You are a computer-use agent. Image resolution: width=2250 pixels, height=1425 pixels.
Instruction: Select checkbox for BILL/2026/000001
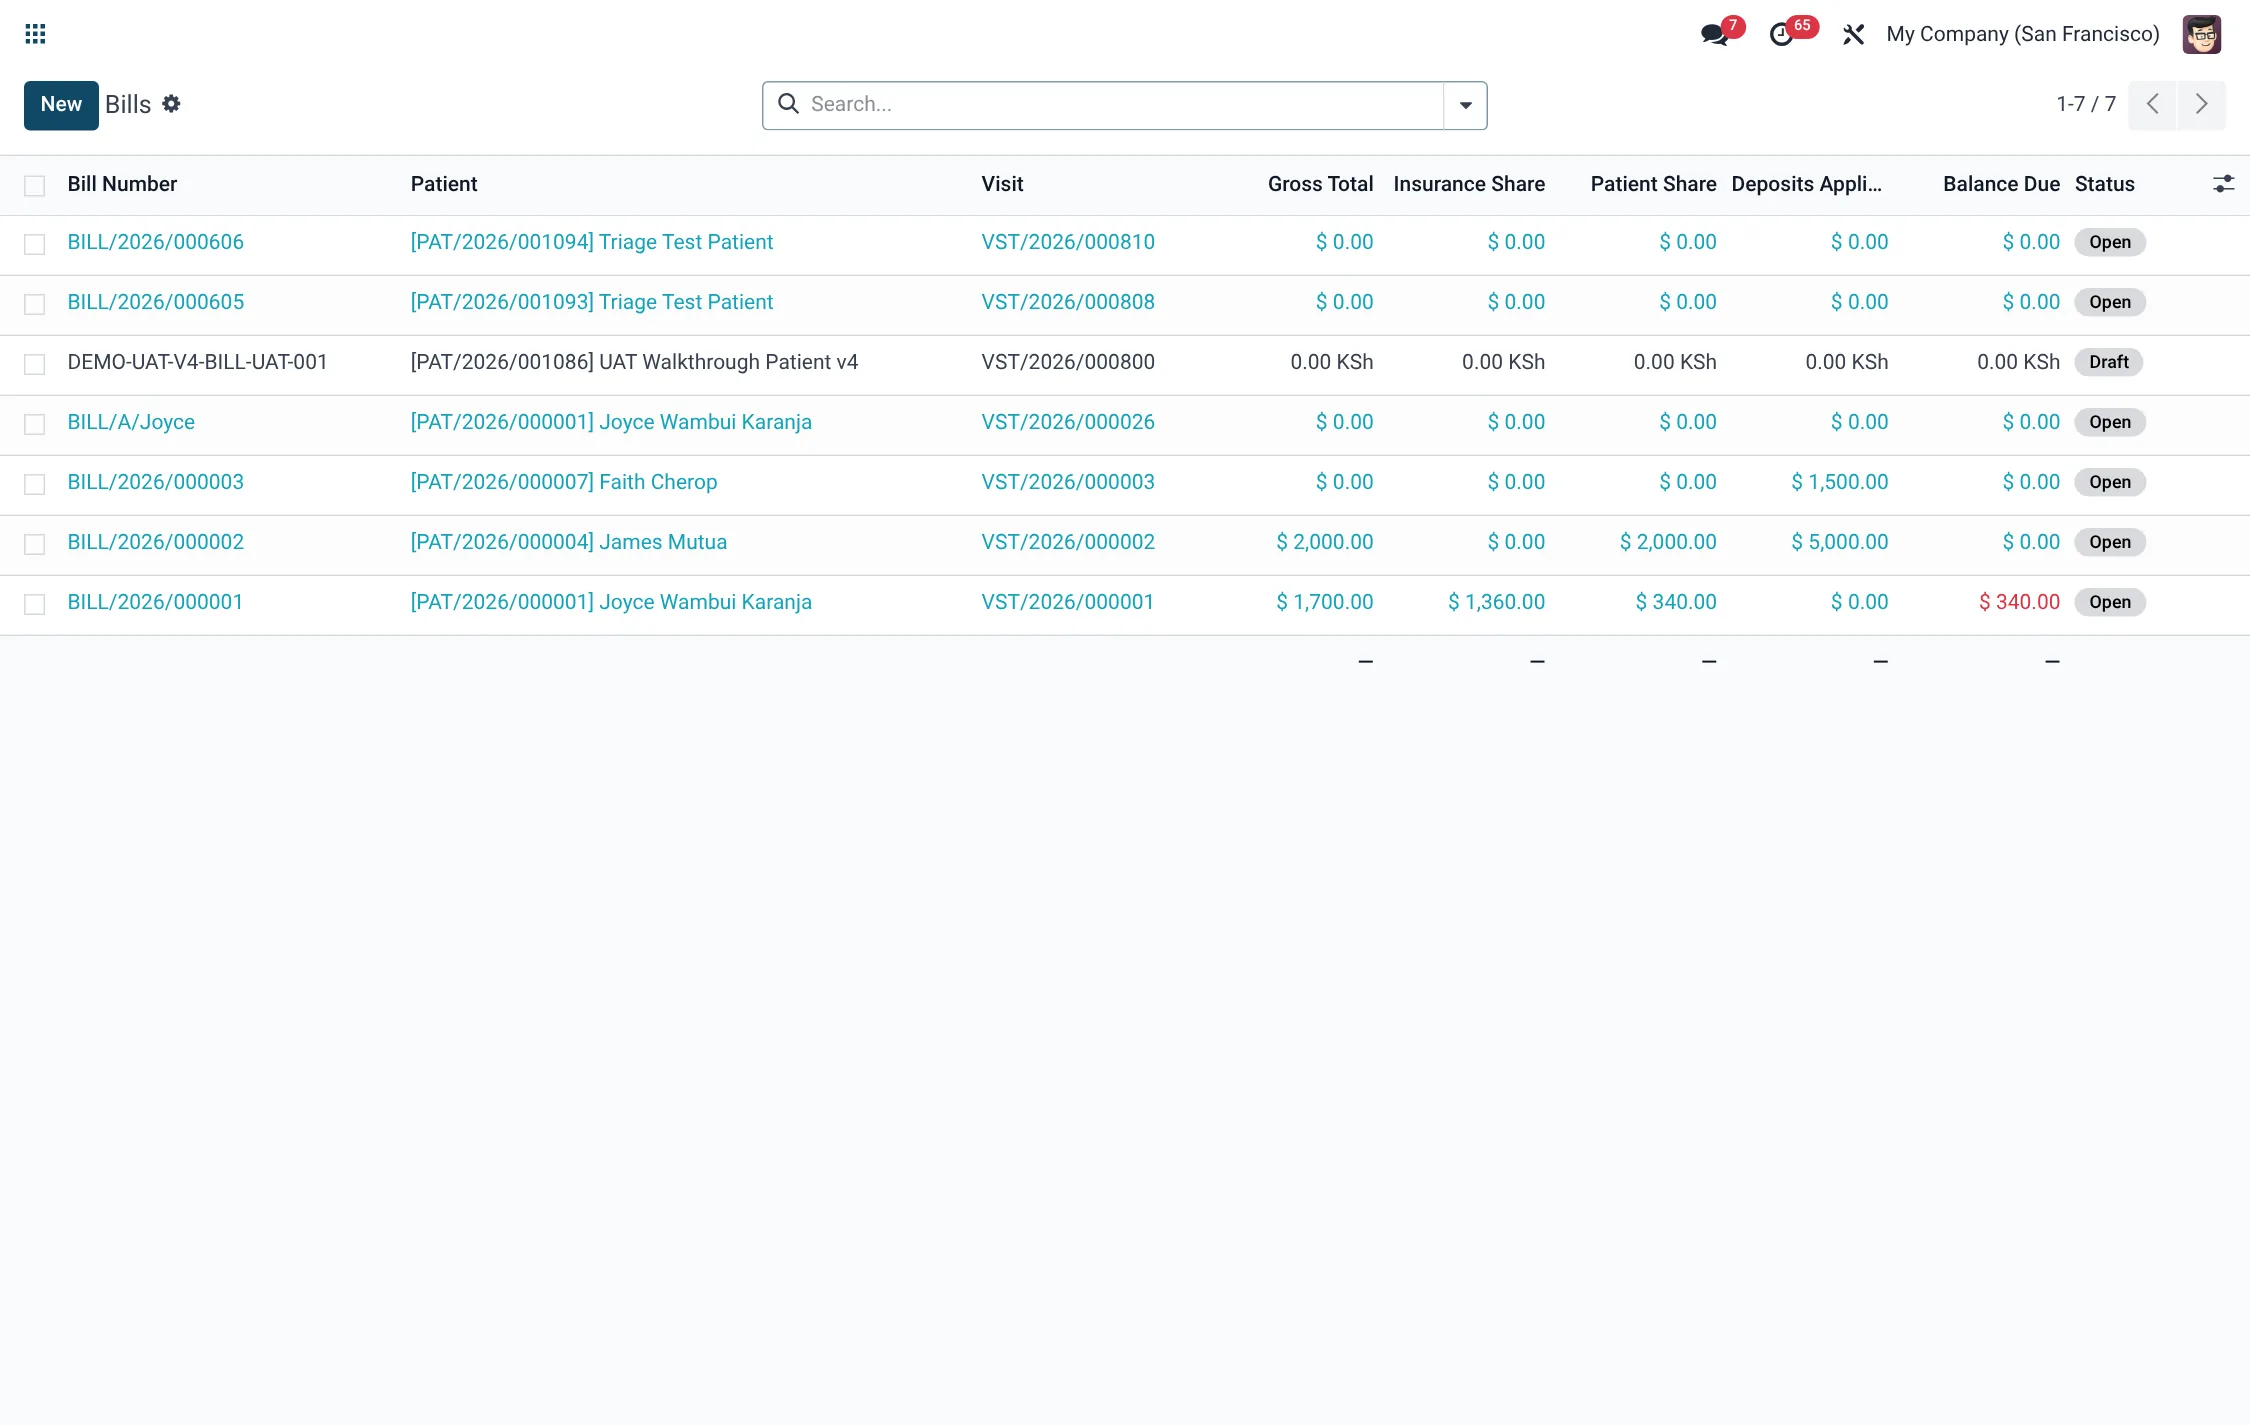[x=35, y=604]
